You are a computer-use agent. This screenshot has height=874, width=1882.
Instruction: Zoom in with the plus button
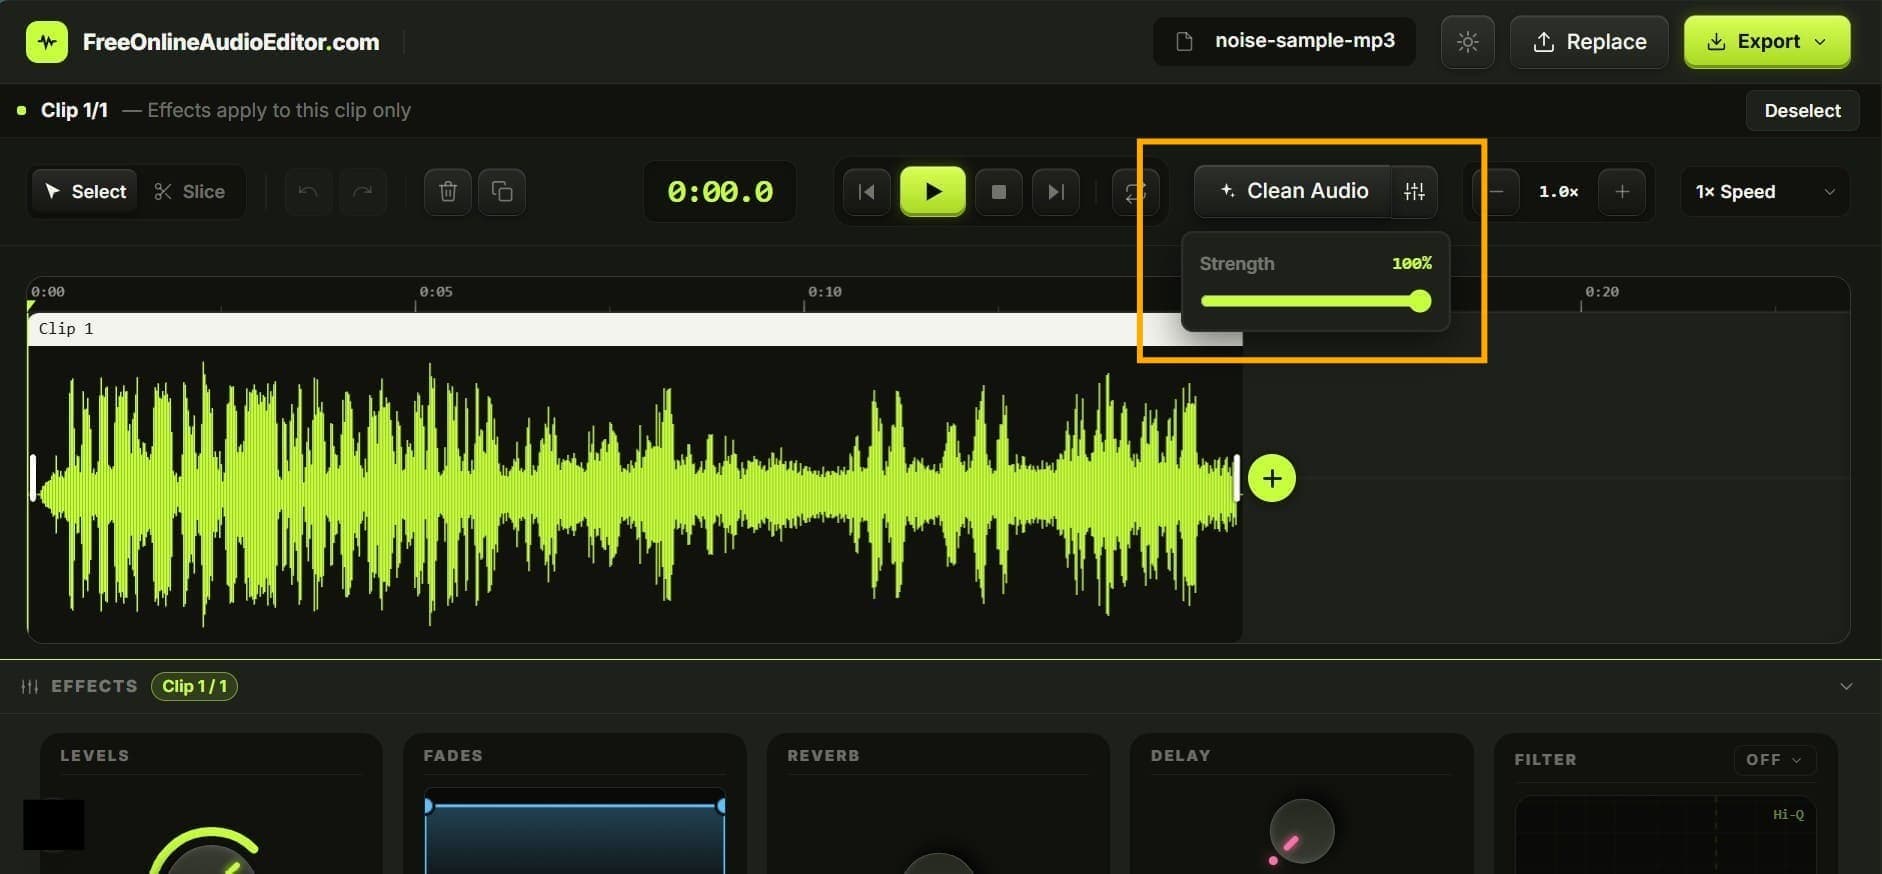pos(1622,191)
